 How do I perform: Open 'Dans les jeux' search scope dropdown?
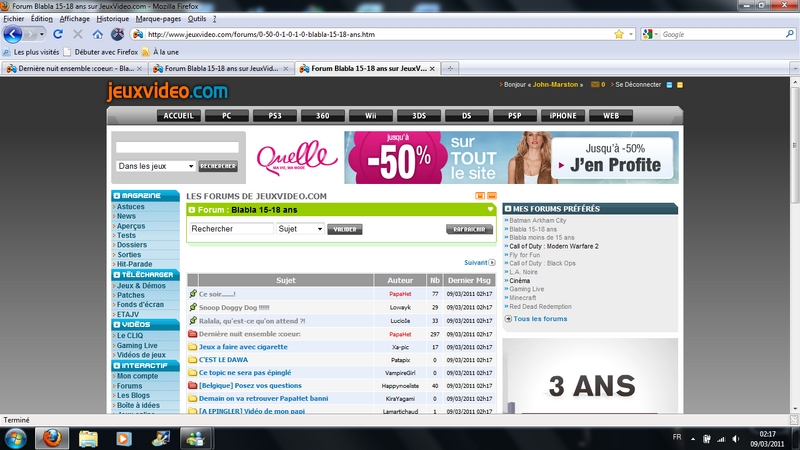point(156,166)
